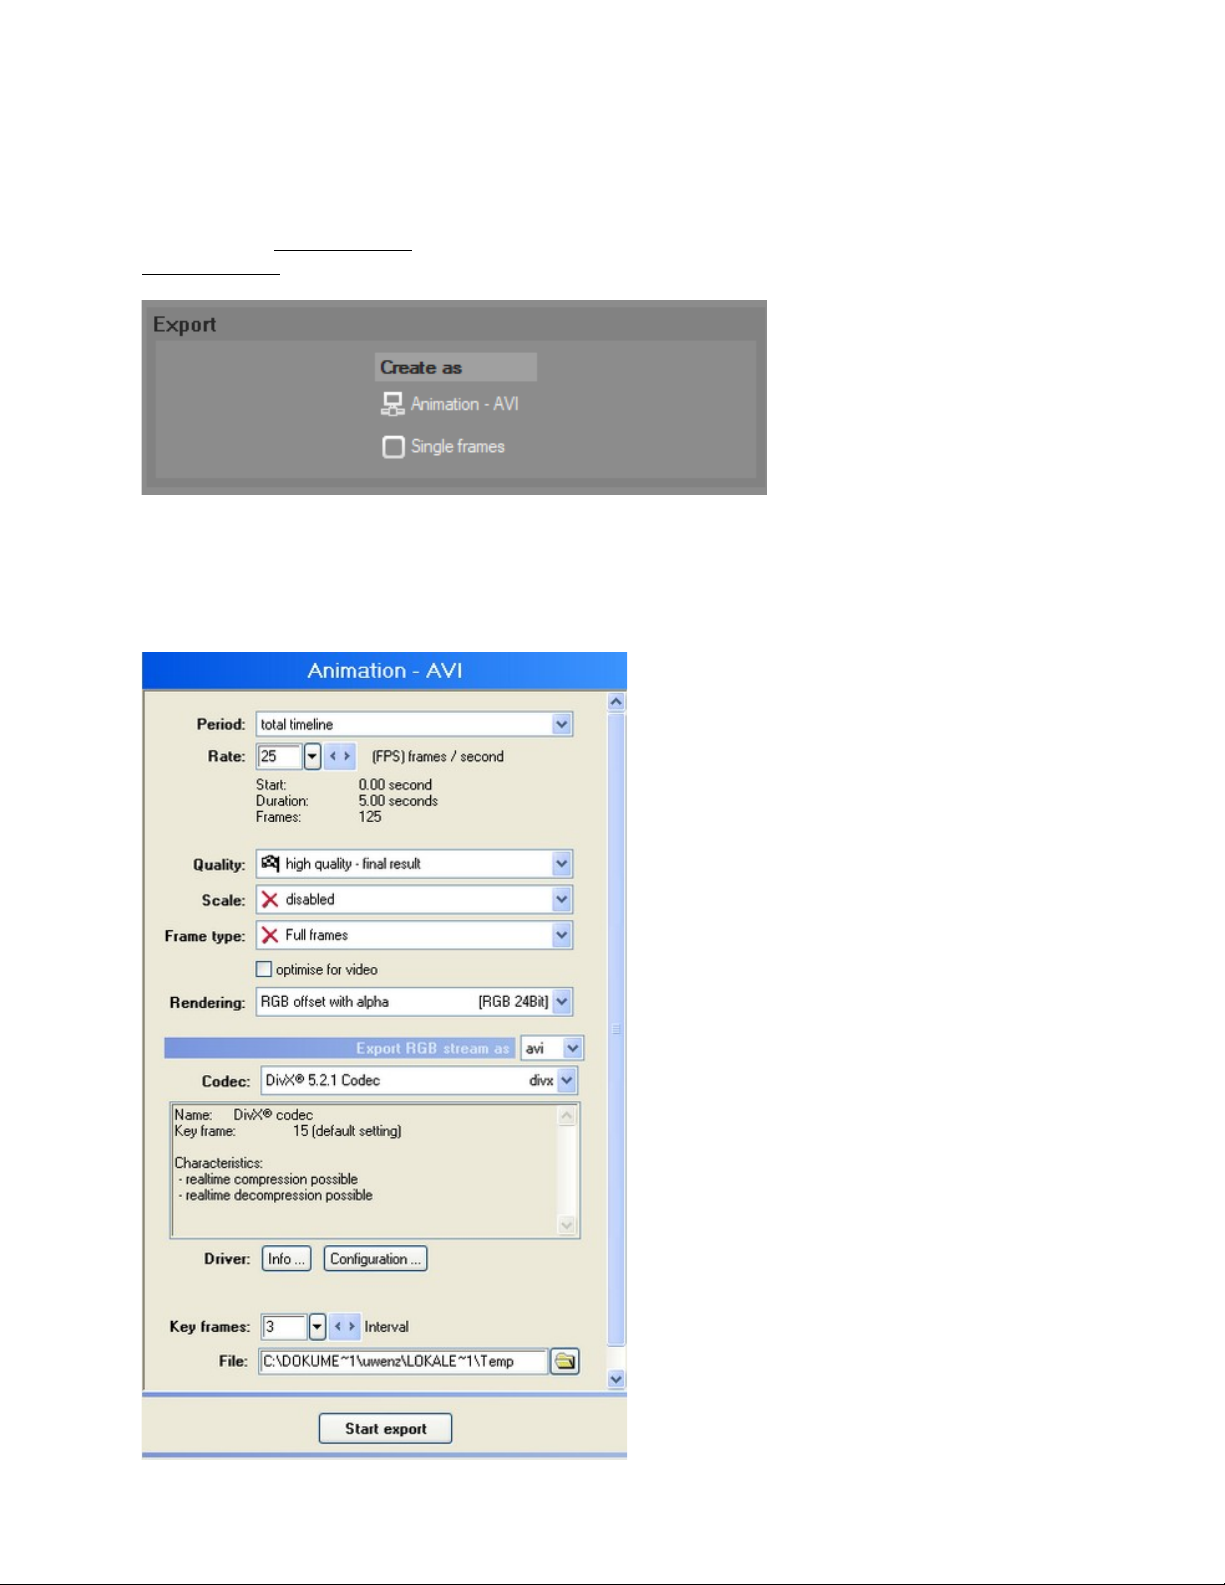Browse for output file with folder icon
The height and width of the screenshot is (1585, 1225).
click(x=565, y=1361)
